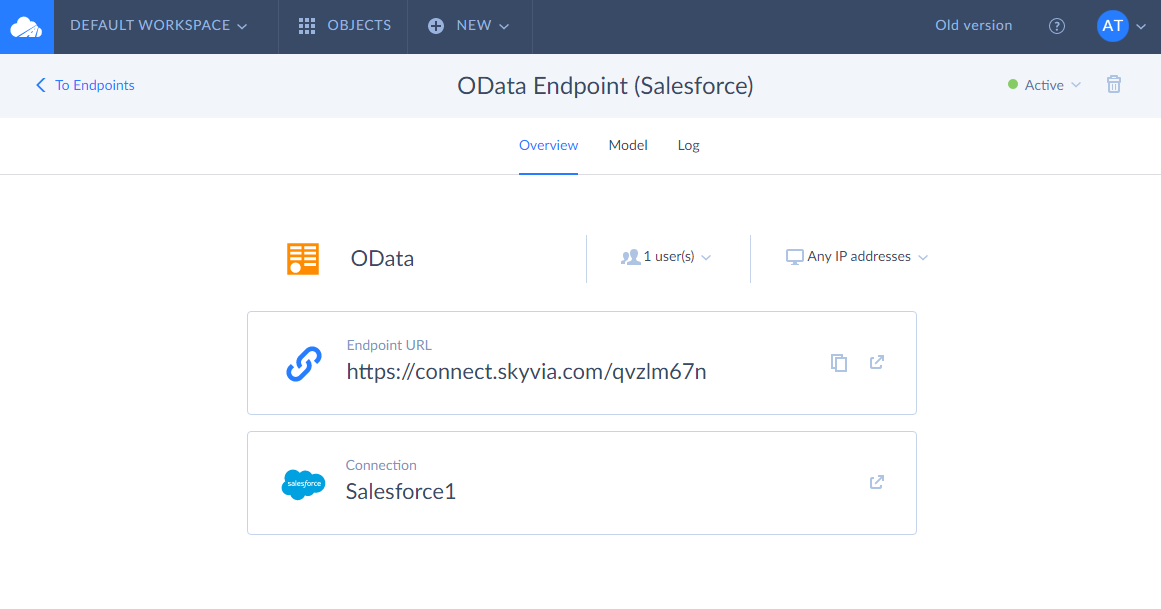Screen dimensions: 1161x609
Task: Open Salesforce1 connection externally
Action: coord(877,482)
